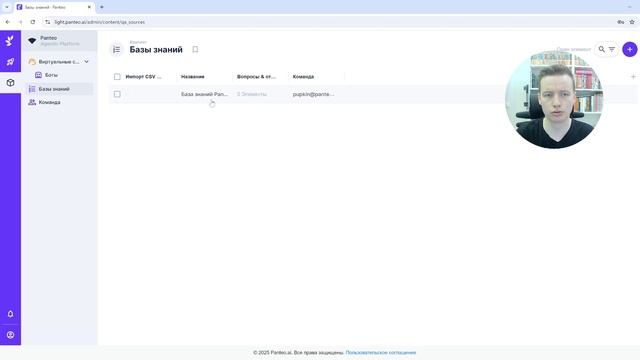Open the translate icon in address bar
Screen dimensions: 640x360
coord(620,22)
